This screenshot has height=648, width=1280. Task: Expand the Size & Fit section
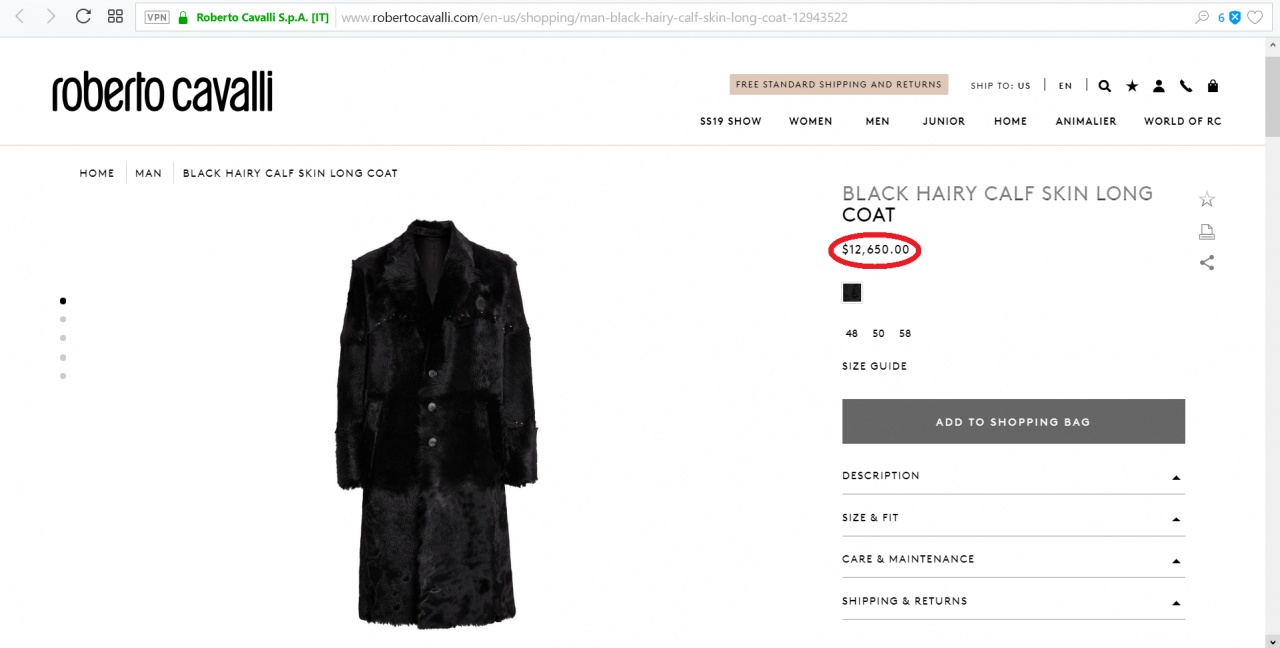pos(1013,518)
